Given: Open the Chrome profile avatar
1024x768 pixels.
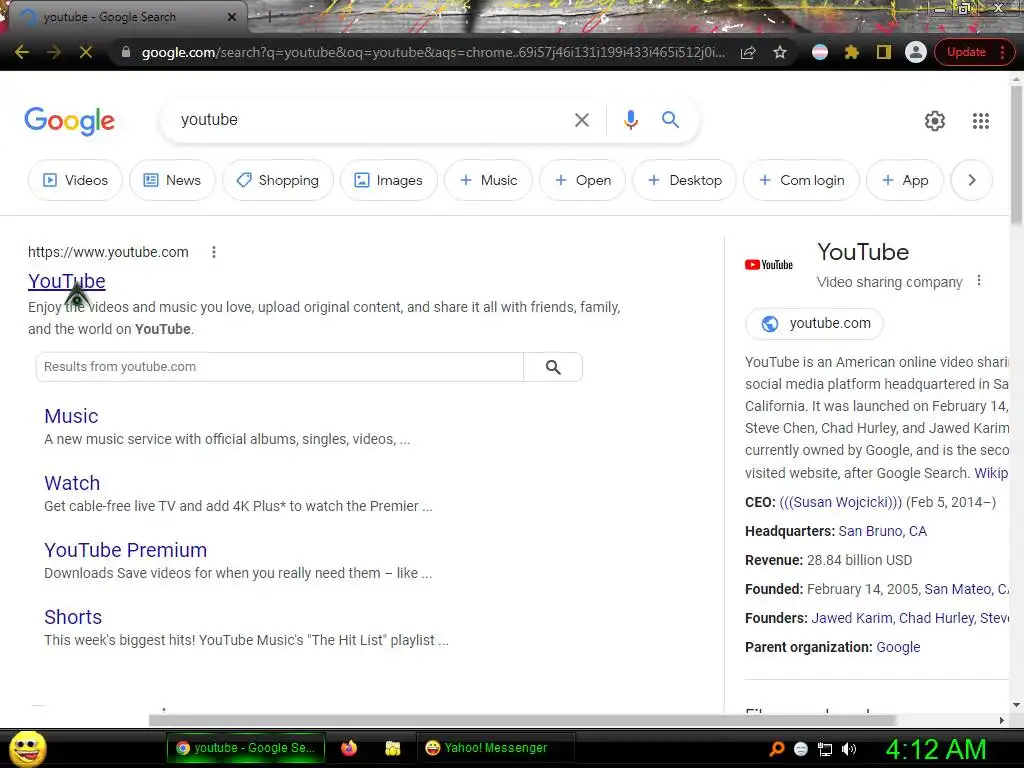Looking at the screenshot, I should 916,52.
